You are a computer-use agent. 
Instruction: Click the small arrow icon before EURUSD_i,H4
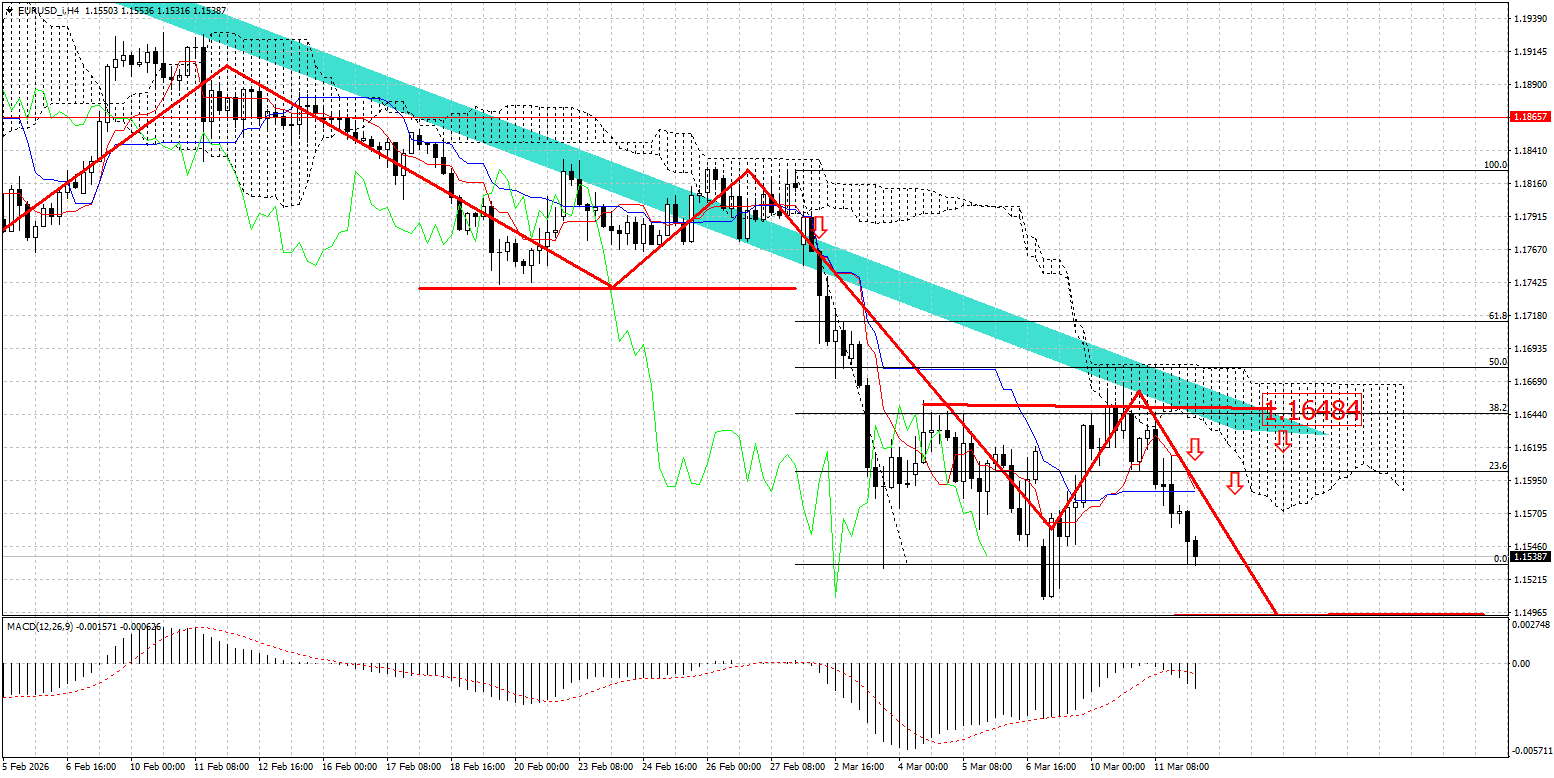coord(9,11)
